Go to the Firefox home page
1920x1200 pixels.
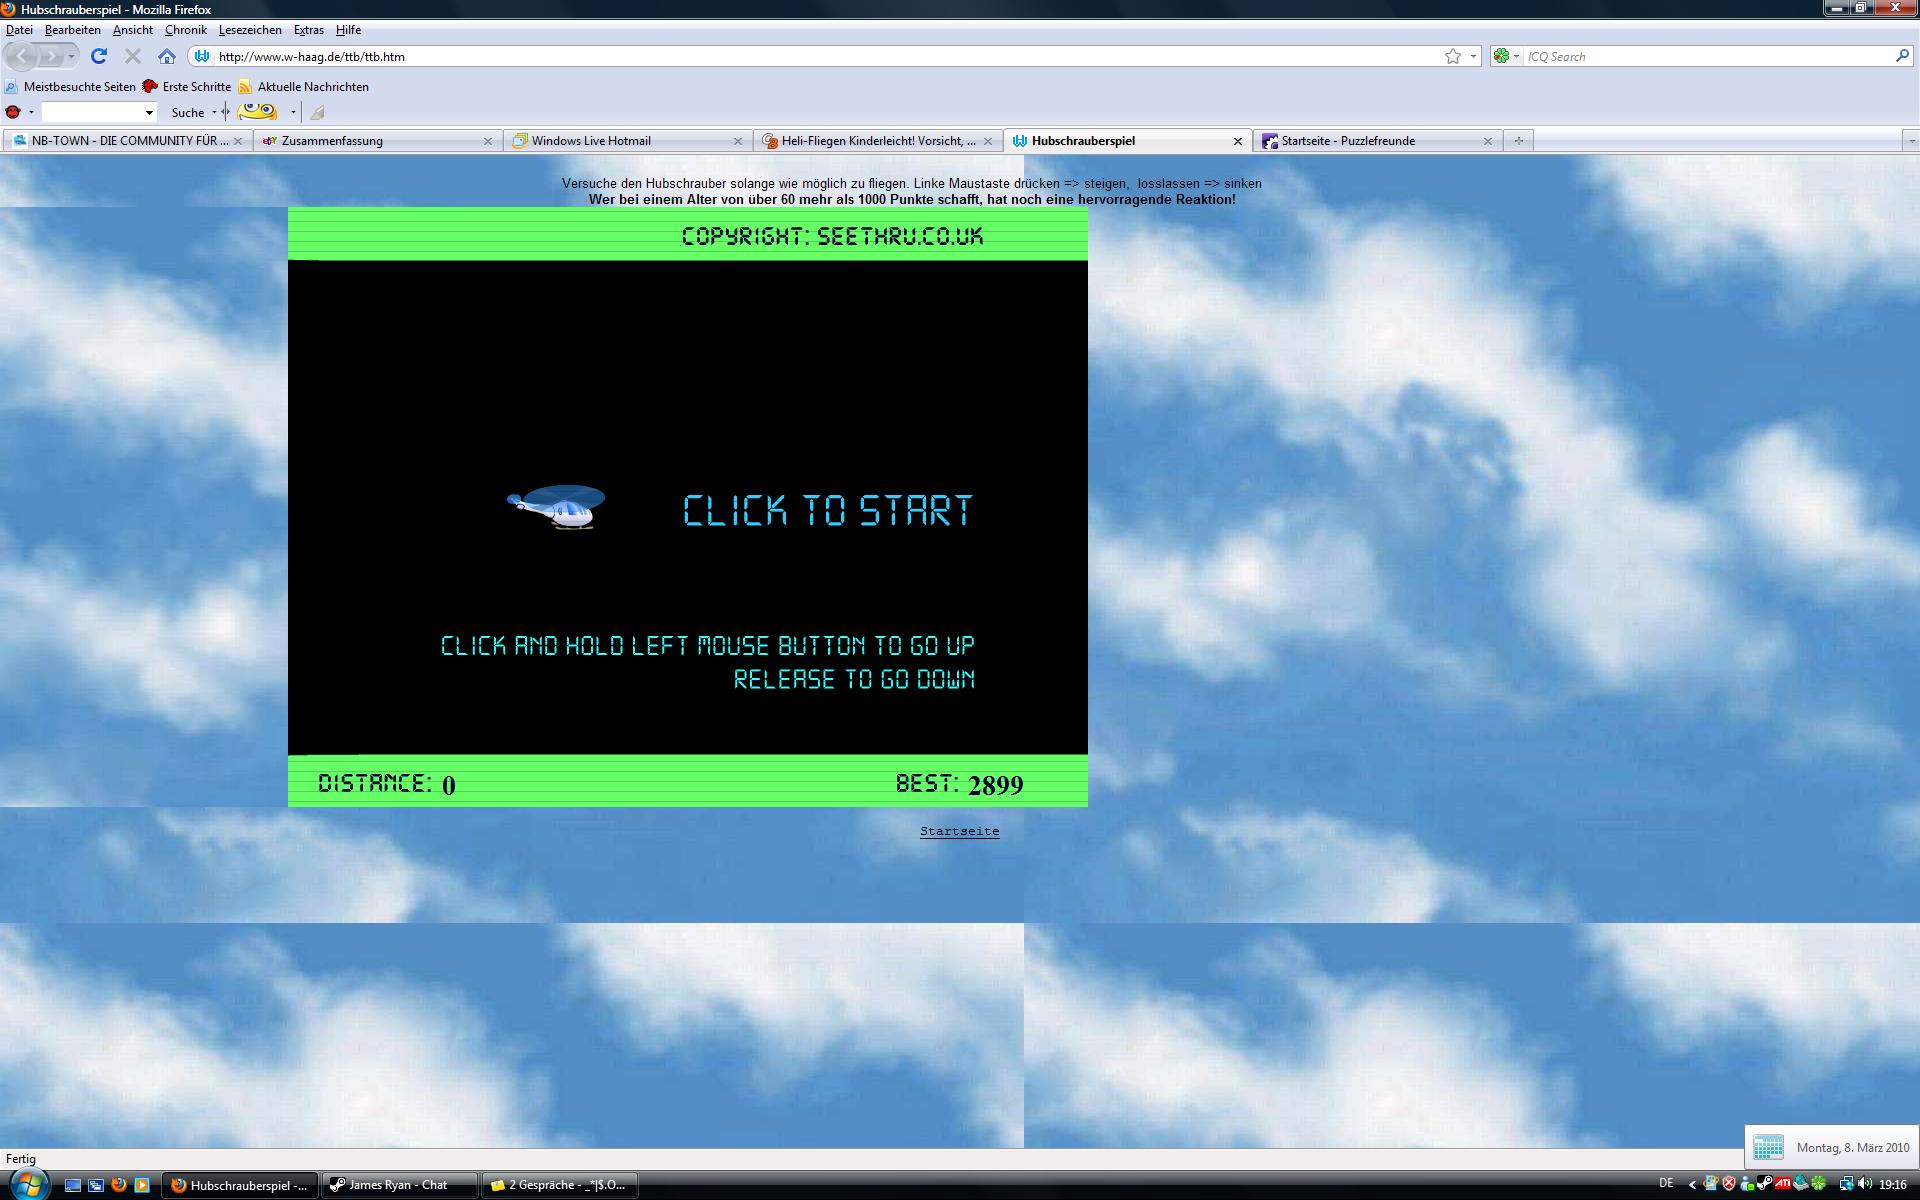point(167,56)
